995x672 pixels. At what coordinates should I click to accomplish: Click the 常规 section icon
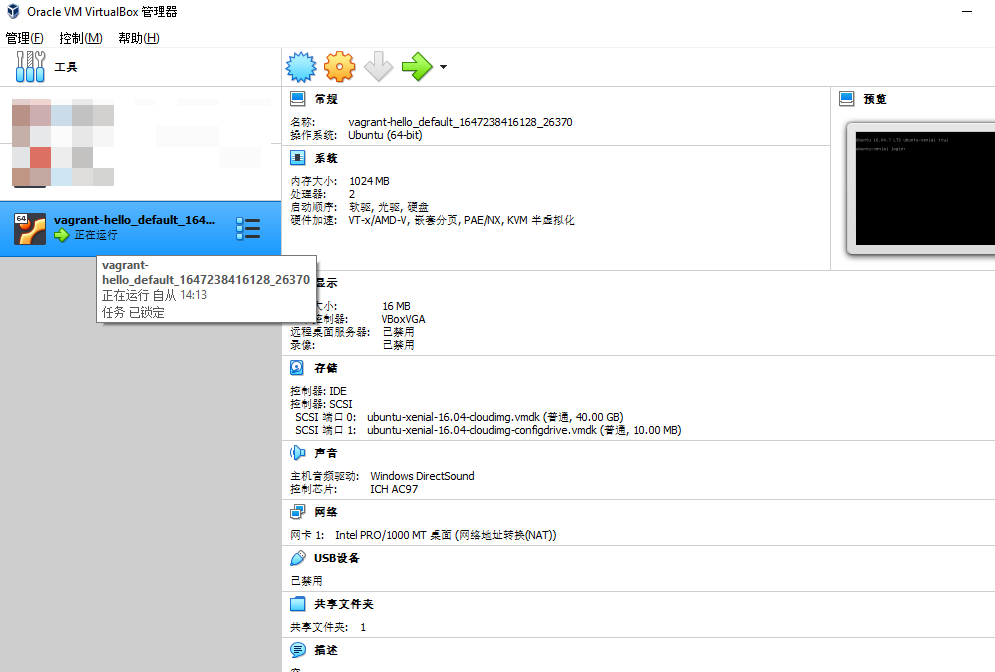pos(297,99)
